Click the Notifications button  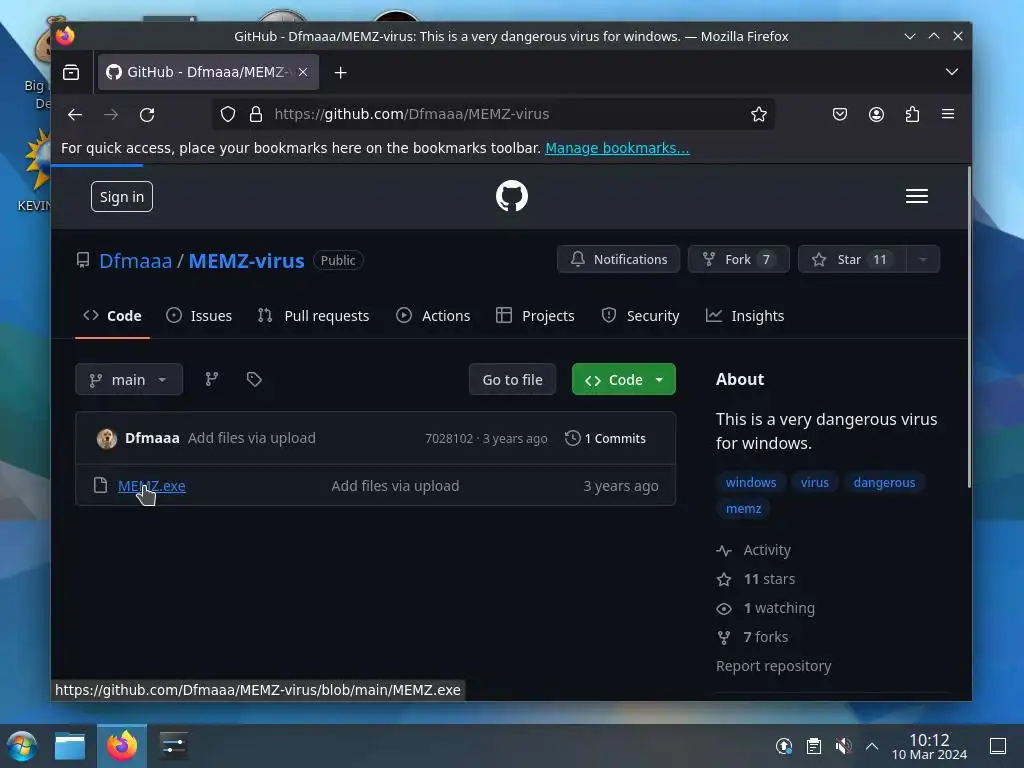[618, 259]
